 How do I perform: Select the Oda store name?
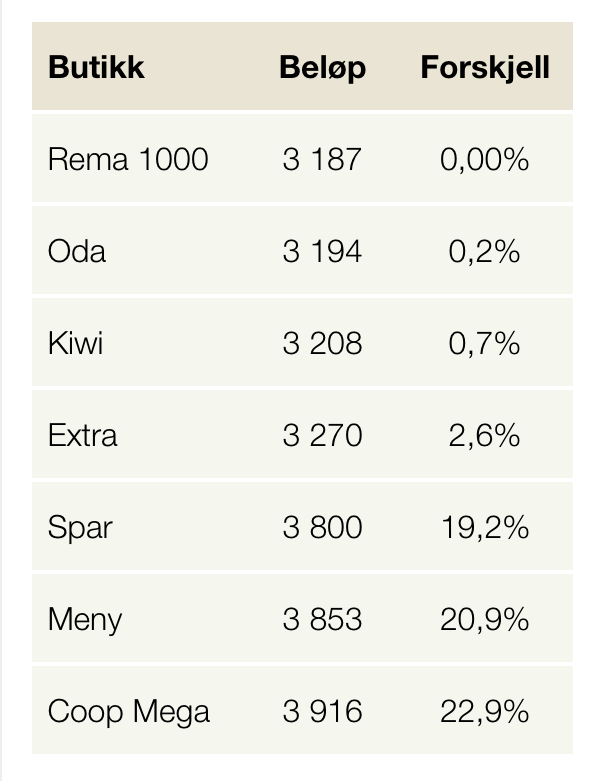point(77,251)
